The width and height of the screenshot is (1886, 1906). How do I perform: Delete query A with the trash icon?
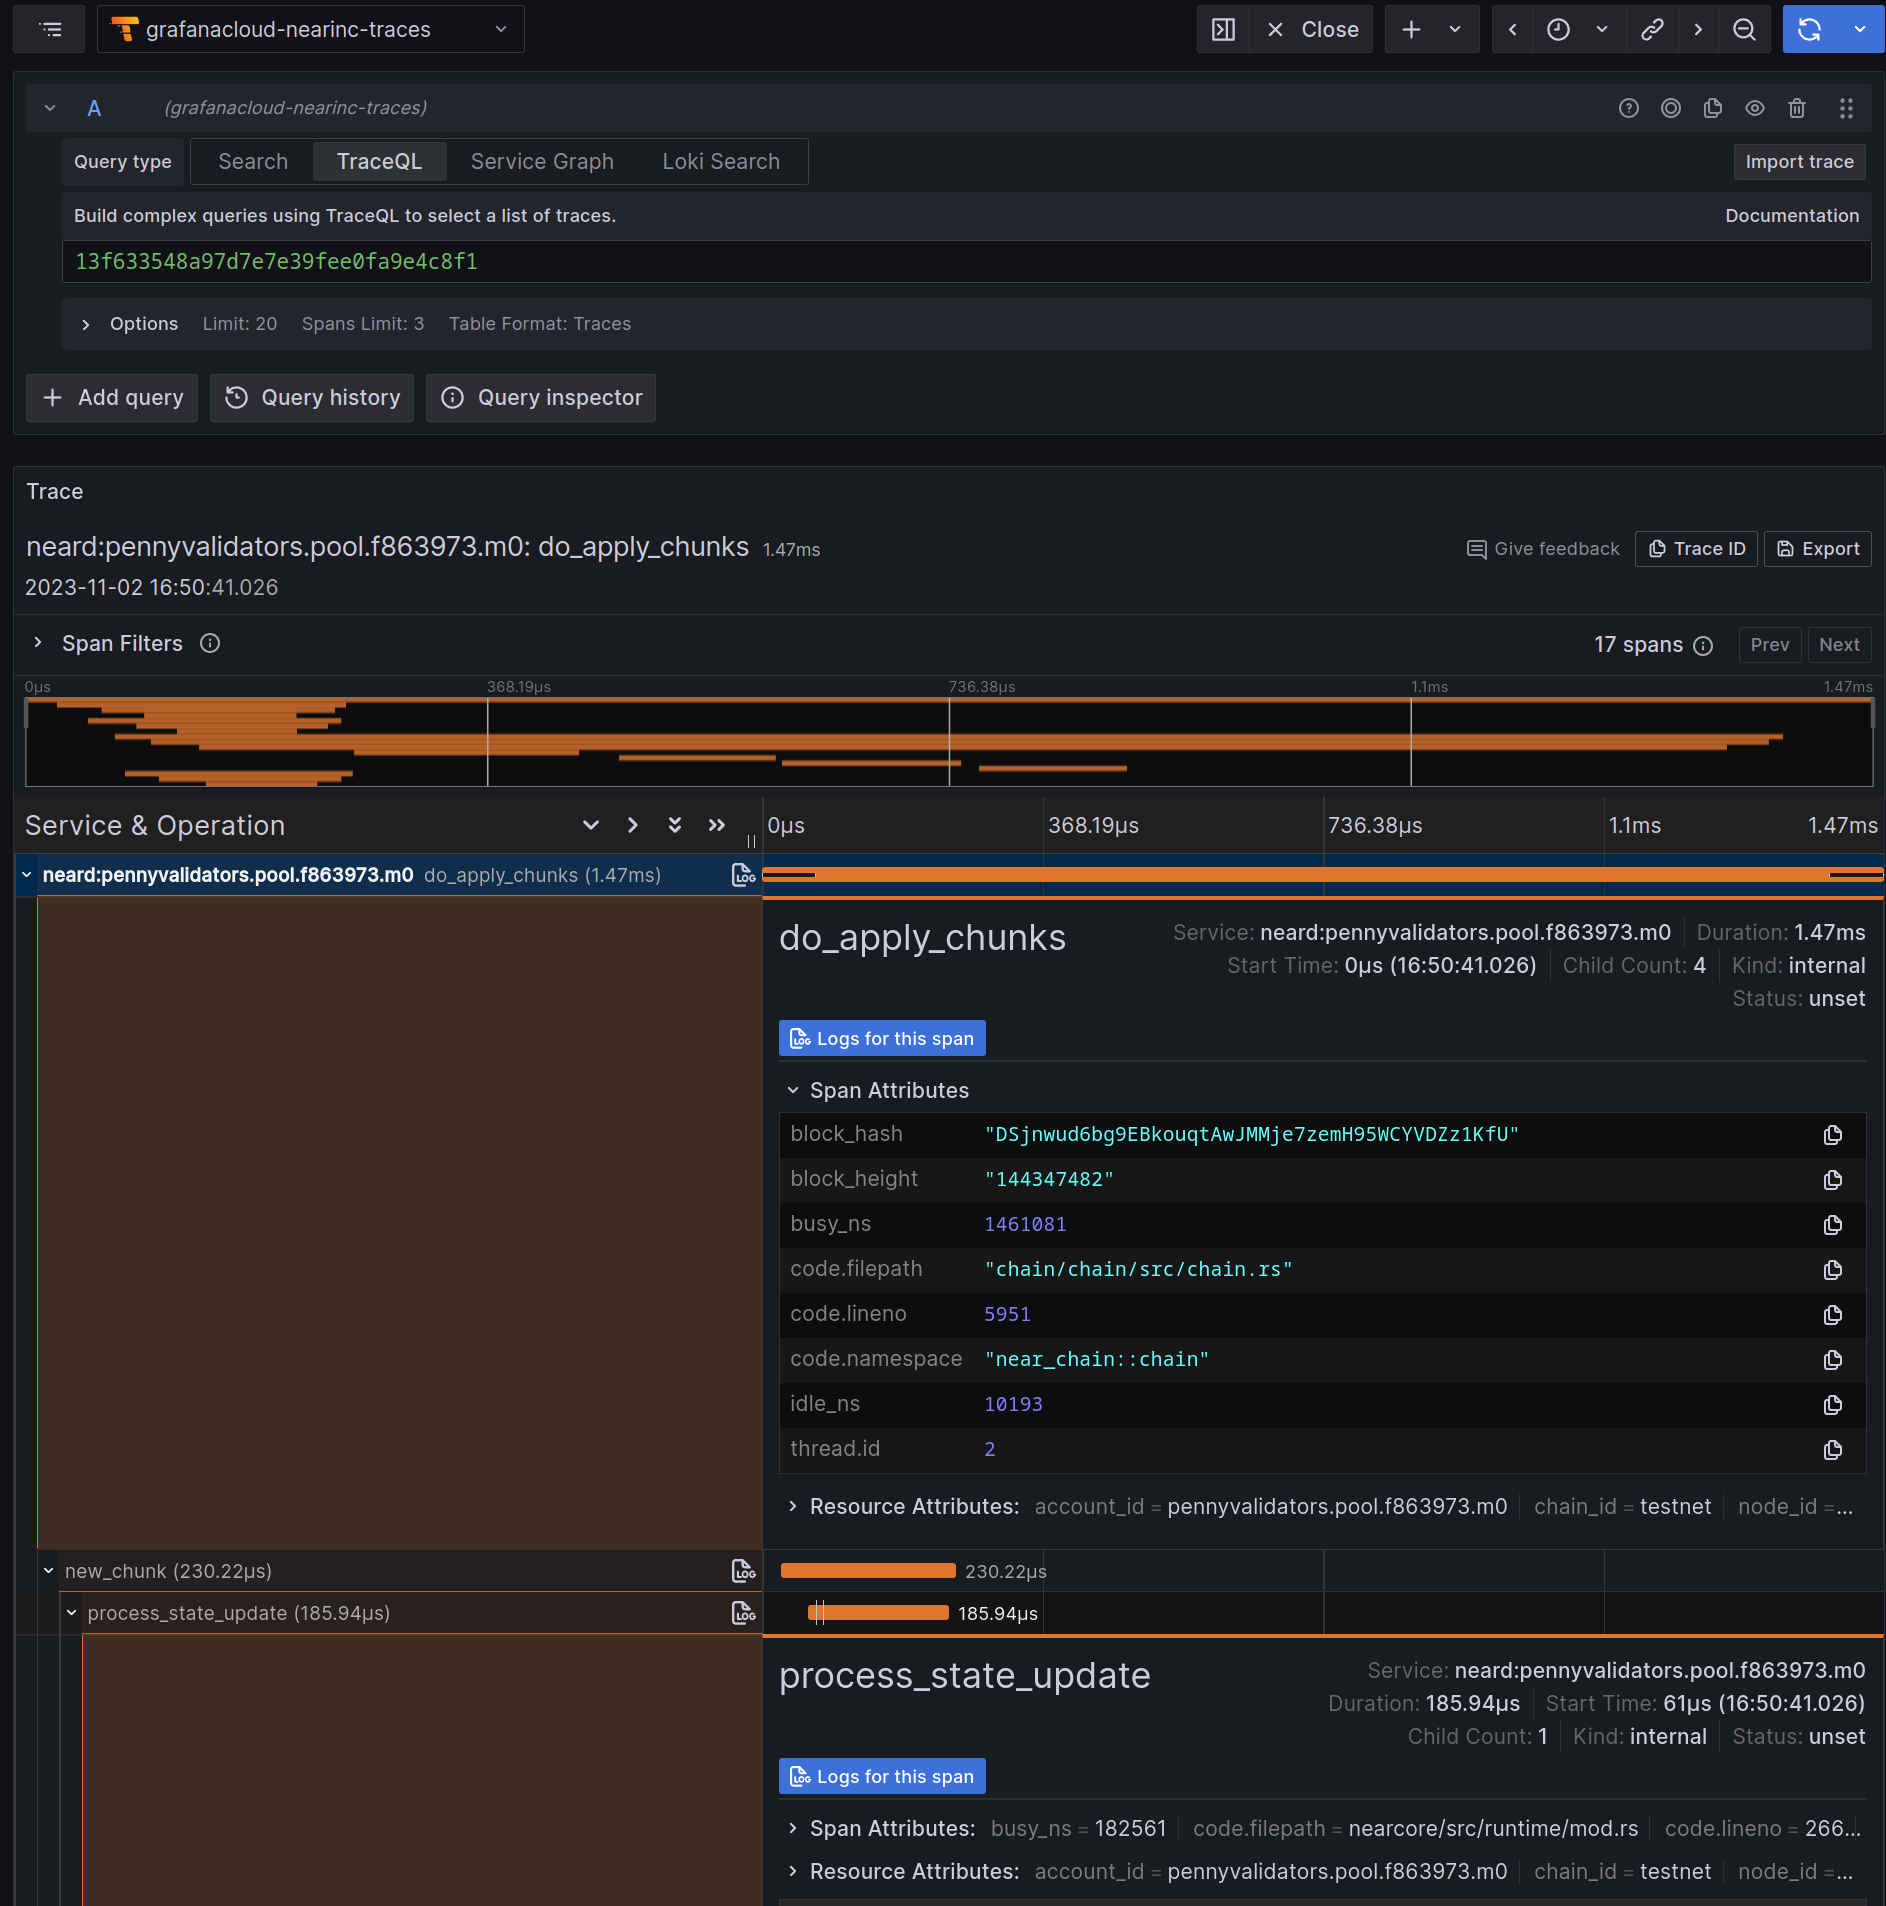[1796, 108]
